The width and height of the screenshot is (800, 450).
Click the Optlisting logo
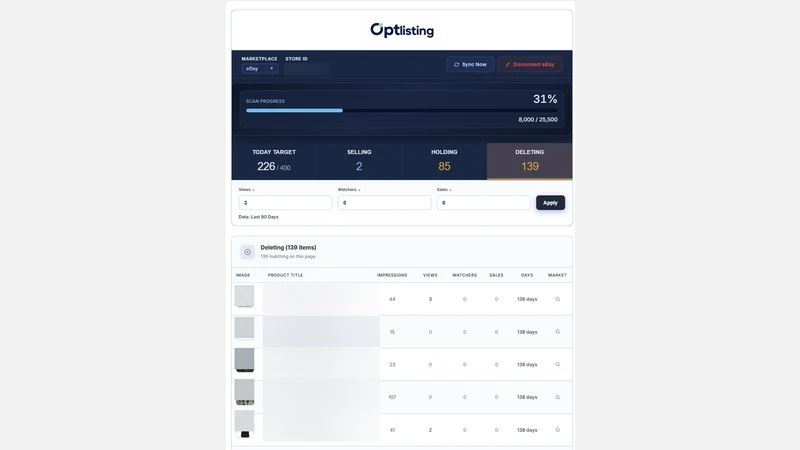[402, 30]
